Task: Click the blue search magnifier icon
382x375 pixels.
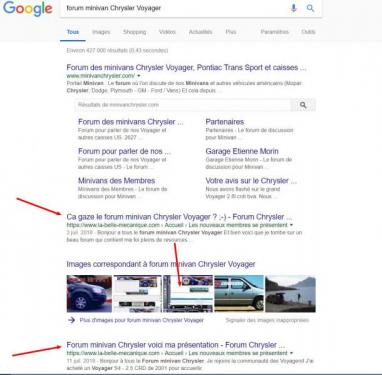Action: pyautogui.click(x=310, y=8)
